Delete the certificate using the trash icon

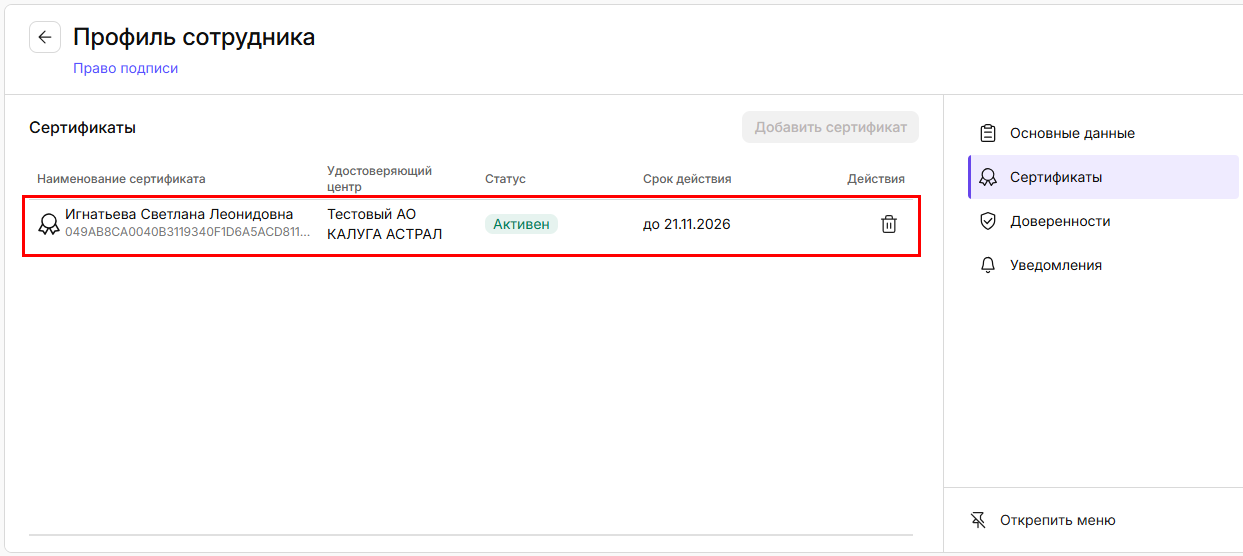888,224
